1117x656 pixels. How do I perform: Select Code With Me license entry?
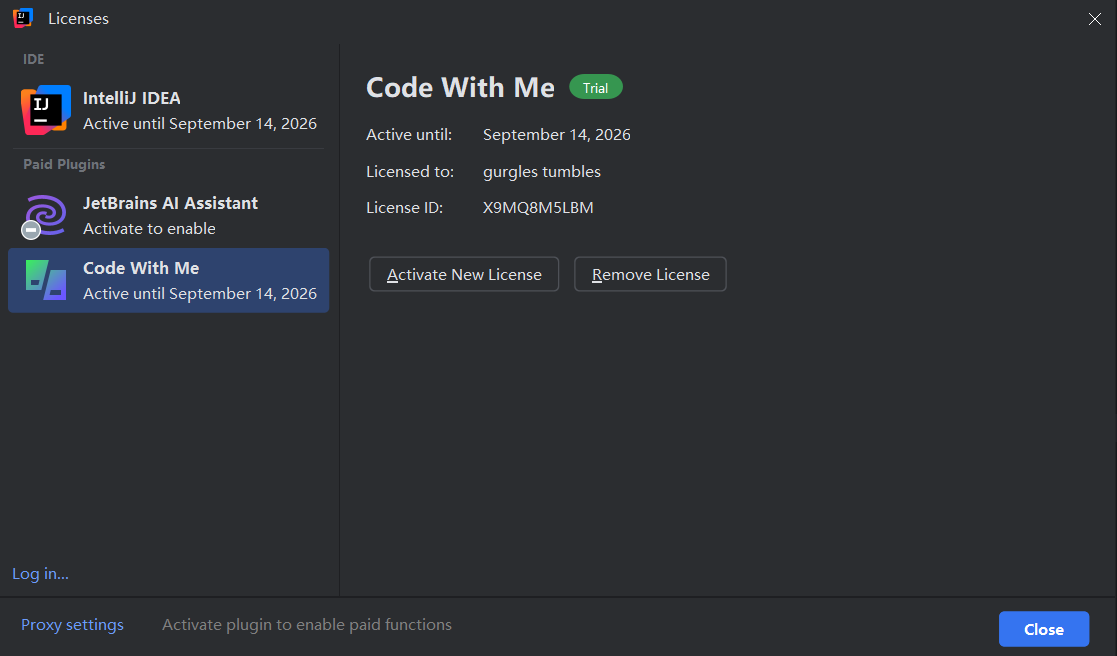[168, 281]
